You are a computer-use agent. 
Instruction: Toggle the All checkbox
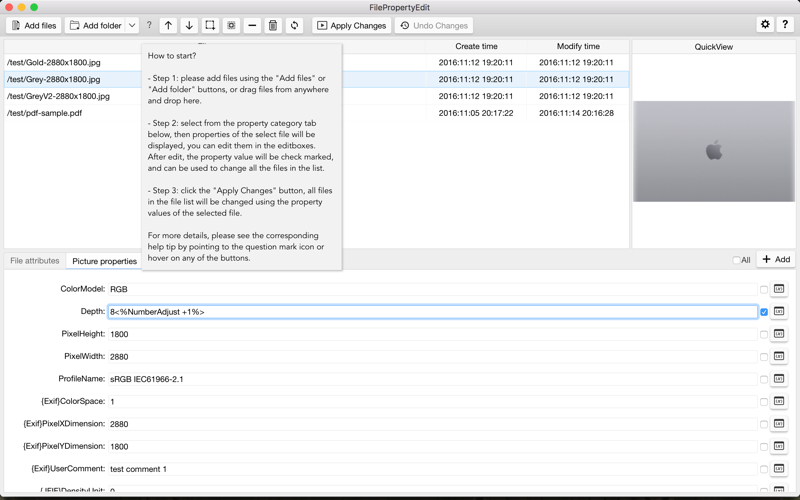736,260
